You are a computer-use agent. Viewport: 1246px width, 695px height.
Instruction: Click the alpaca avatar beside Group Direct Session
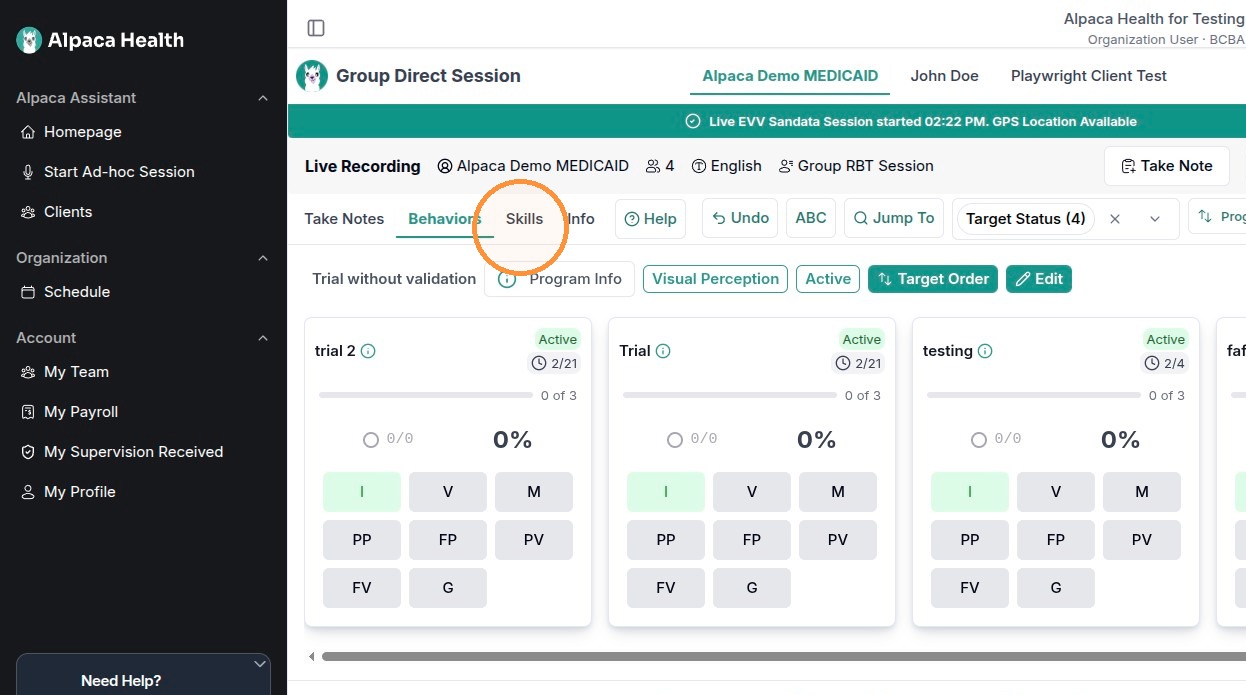pos(312,76)
